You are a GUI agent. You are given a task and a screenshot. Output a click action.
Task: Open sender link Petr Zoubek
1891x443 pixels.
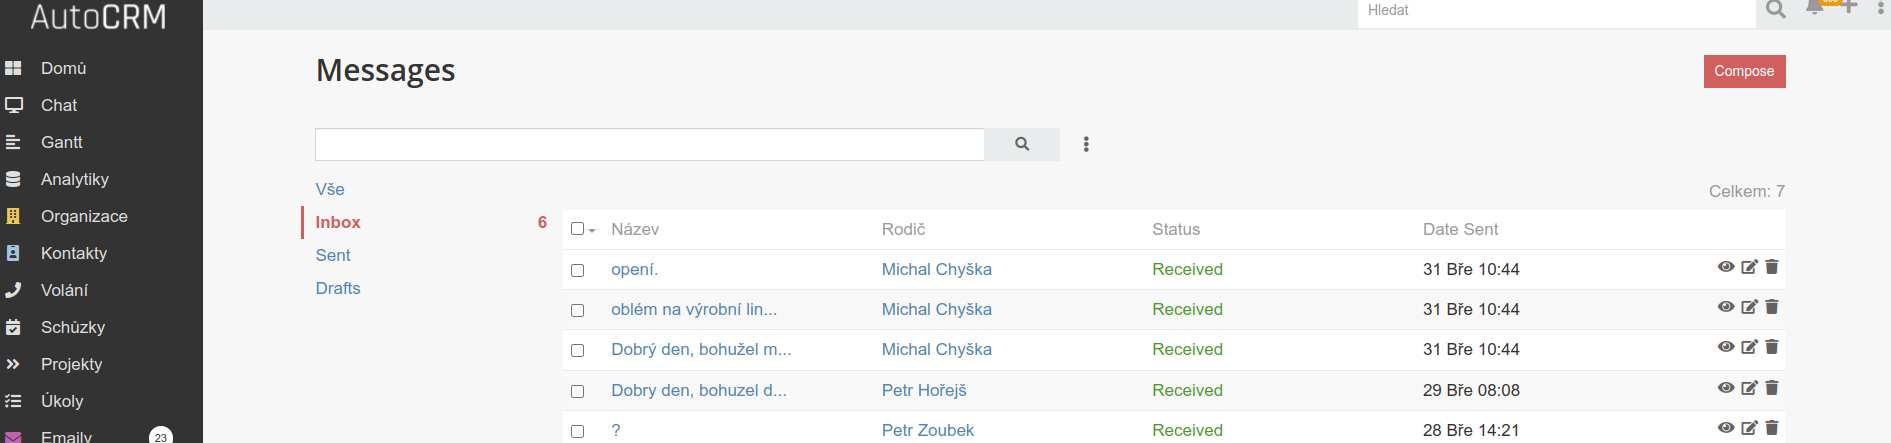[927, 430]
